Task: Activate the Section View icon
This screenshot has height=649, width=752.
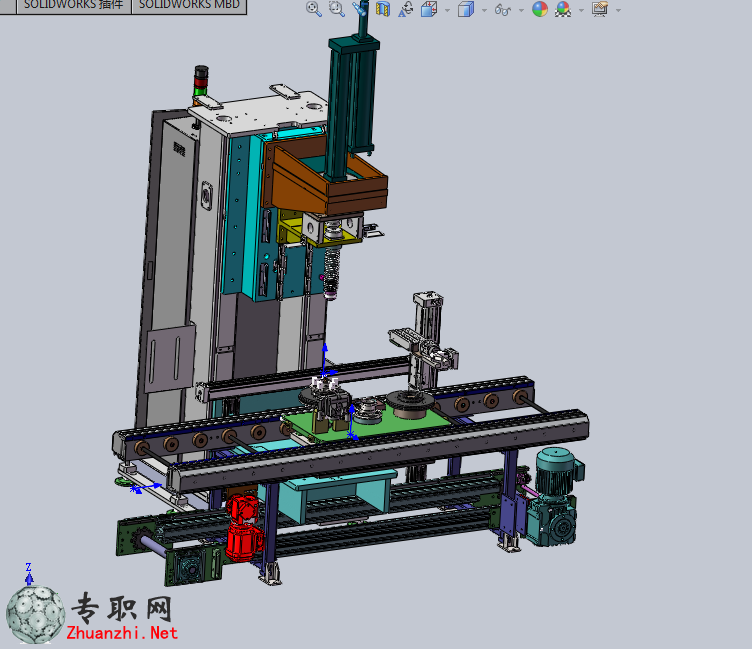Action: pyautogui.click(x=383, y=9)
